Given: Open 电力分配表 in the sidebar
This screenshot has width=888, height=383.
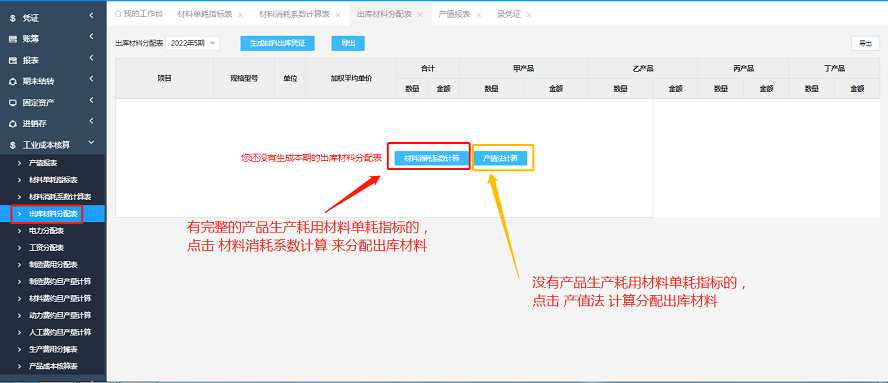Looking at the screenshot, I should tap(46, 231).
